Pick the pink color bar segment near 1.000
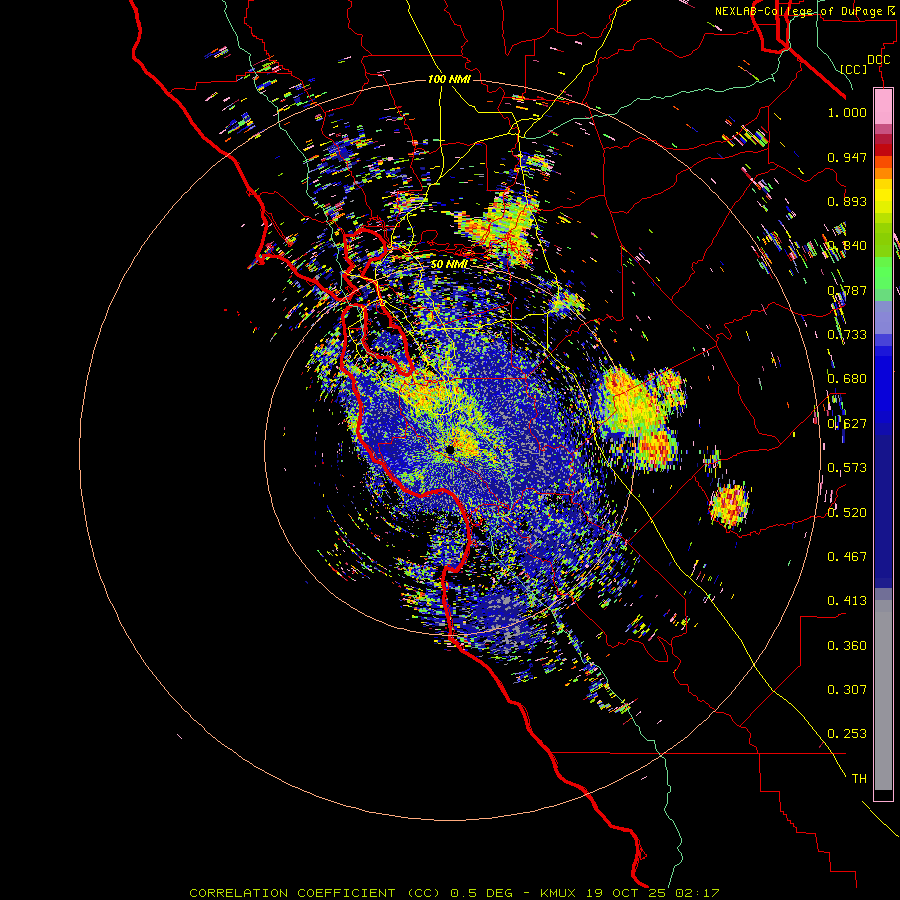Image resolution: width=900 pixels, height=900 pixels. (x=883, y=106)
